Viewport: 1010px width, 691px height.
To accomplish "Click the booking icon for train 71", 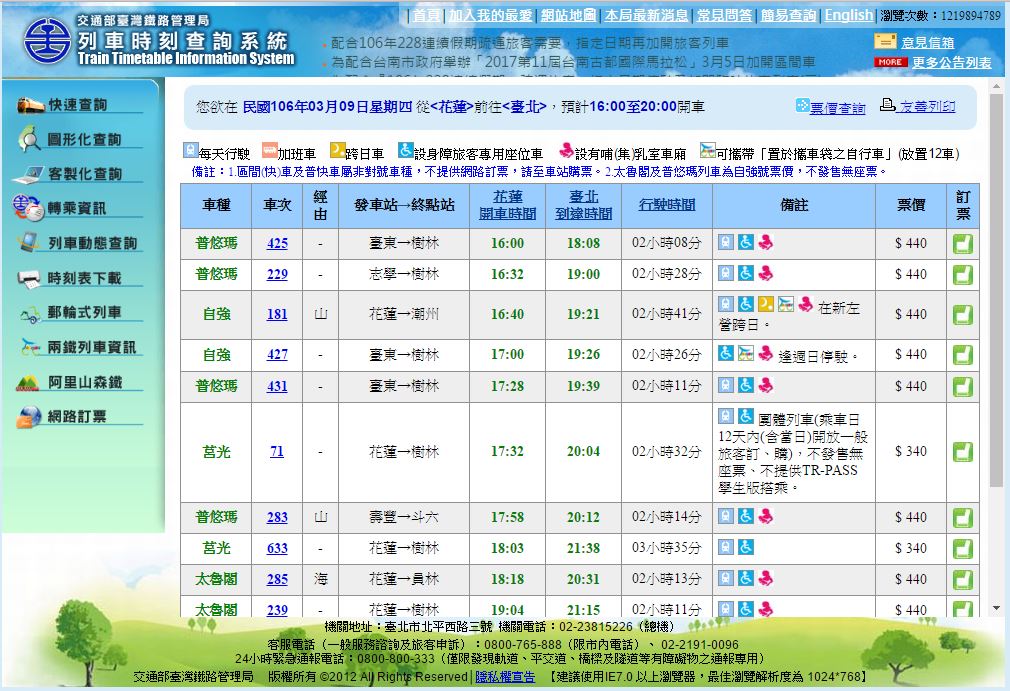I will 962,452.
